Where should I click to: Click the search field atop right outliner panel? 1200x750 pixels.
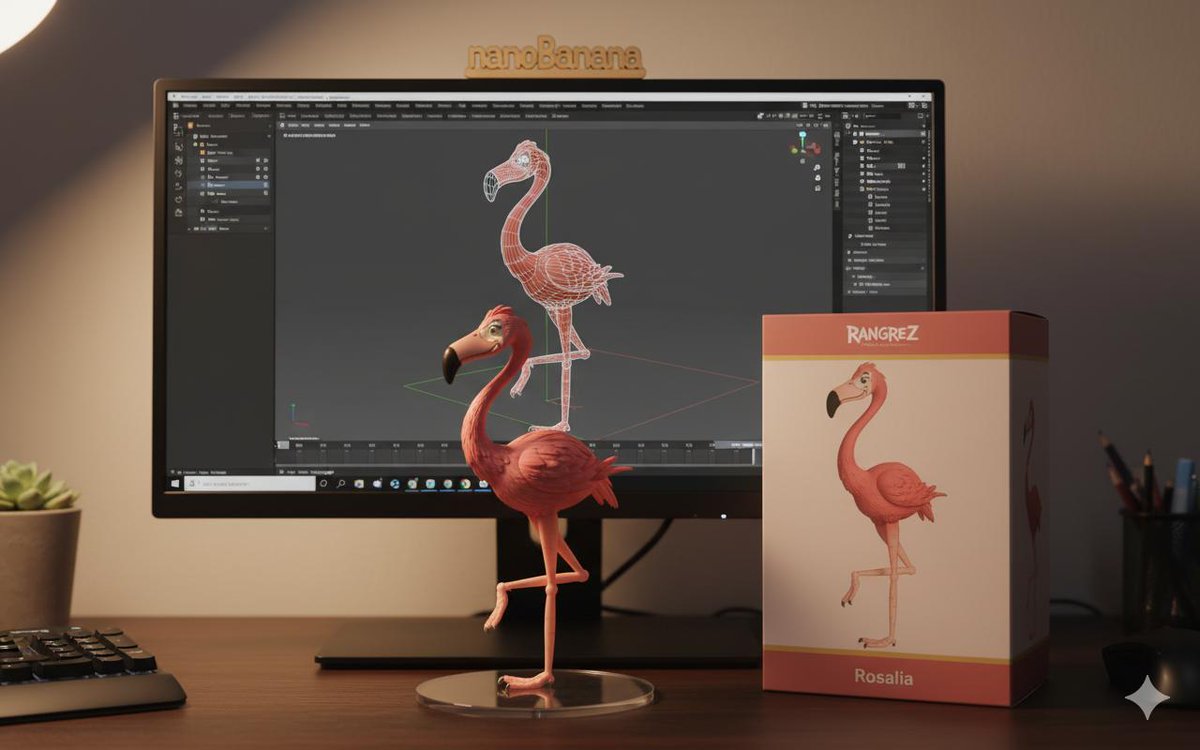coord(882,116)
